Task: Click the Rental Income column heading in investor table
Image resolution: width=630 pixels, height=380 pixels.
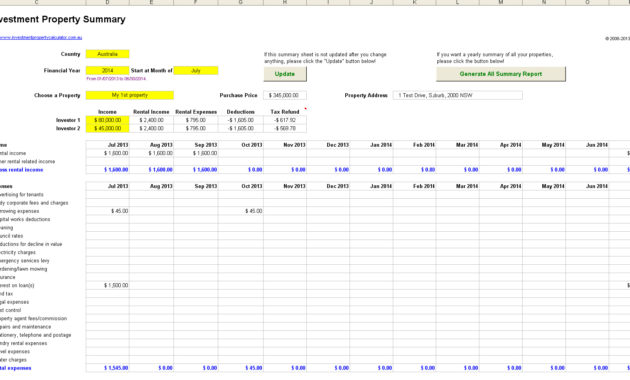Action: click(x=151, y=112)
